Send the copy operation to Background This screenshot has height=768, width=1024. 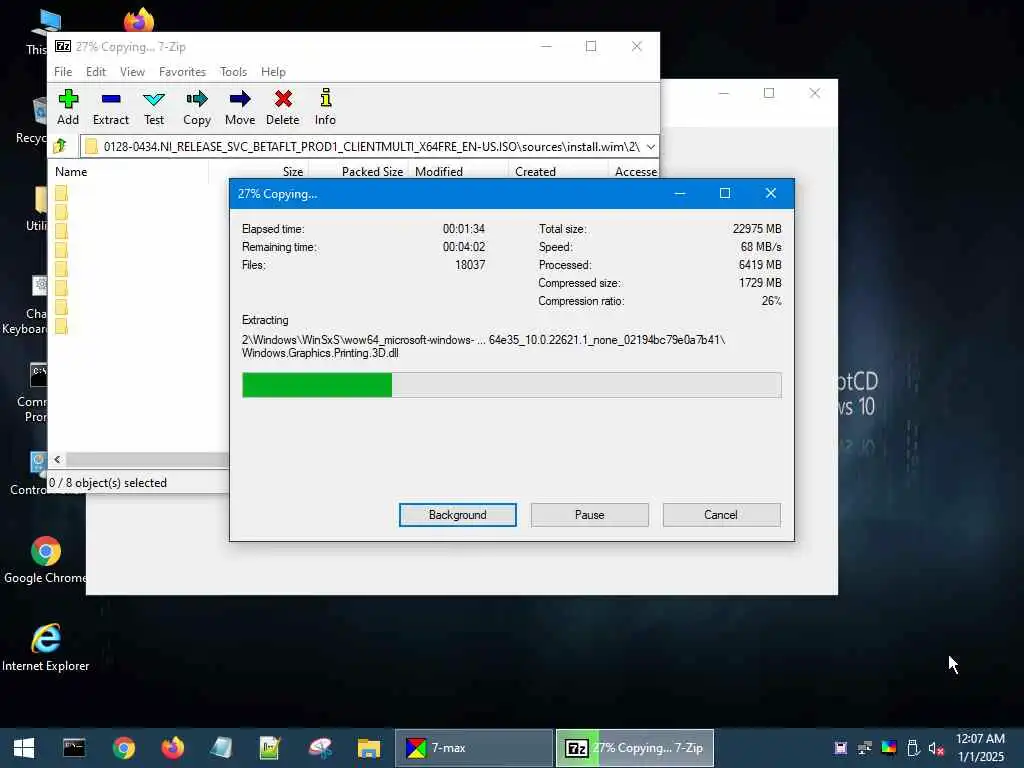tap(458, 515)
